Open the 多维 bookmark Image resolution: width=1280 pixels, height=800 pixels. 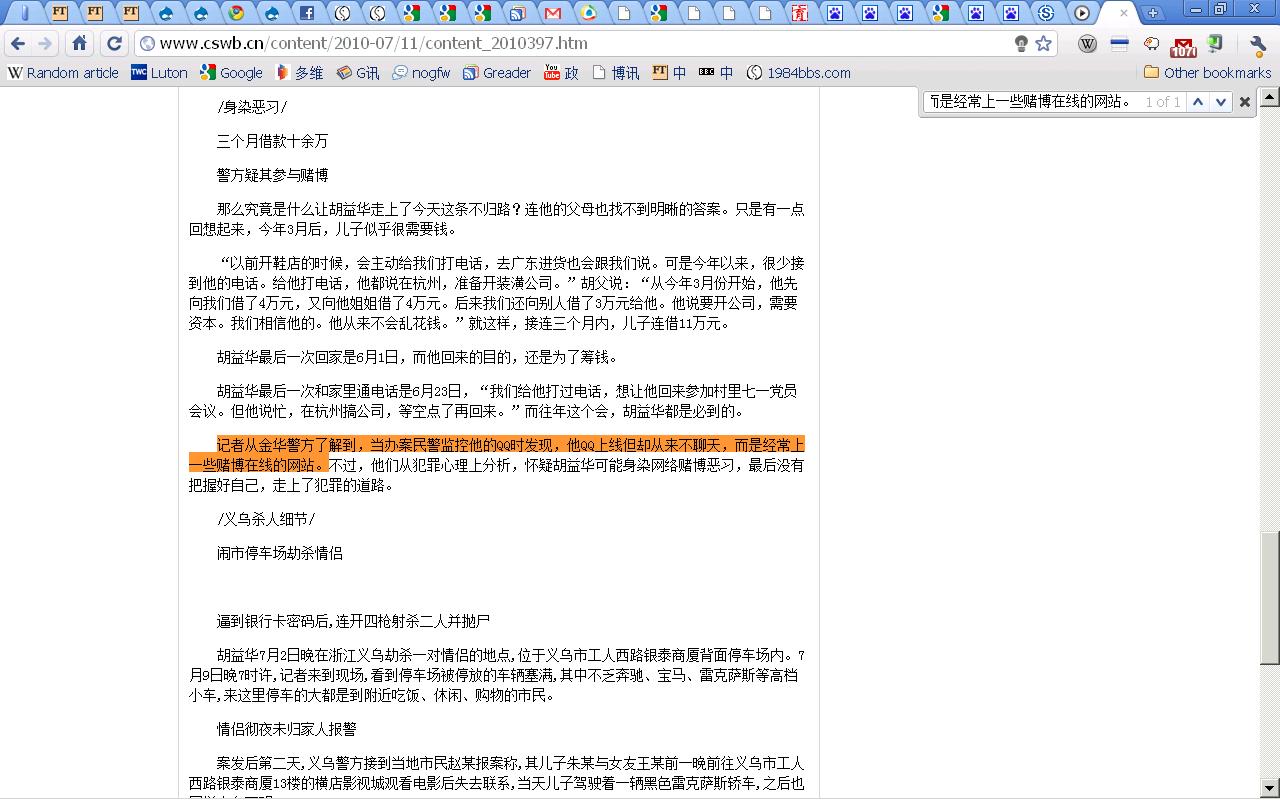pos(299,73)
